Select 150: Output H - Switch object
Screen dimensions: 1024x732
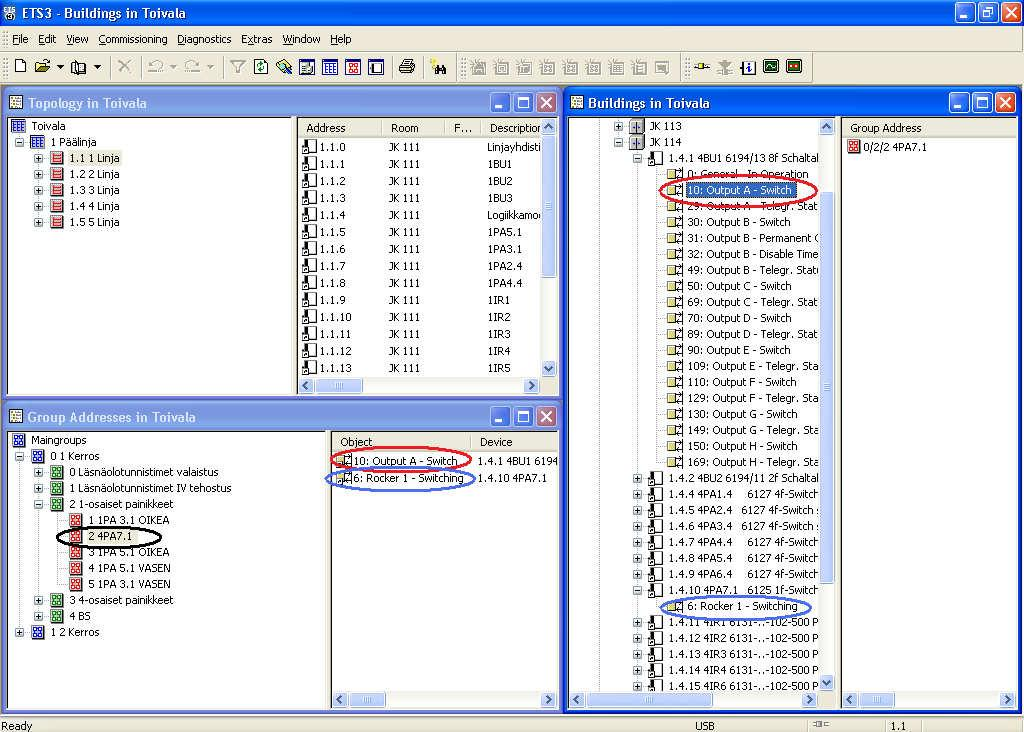point(742,447)
